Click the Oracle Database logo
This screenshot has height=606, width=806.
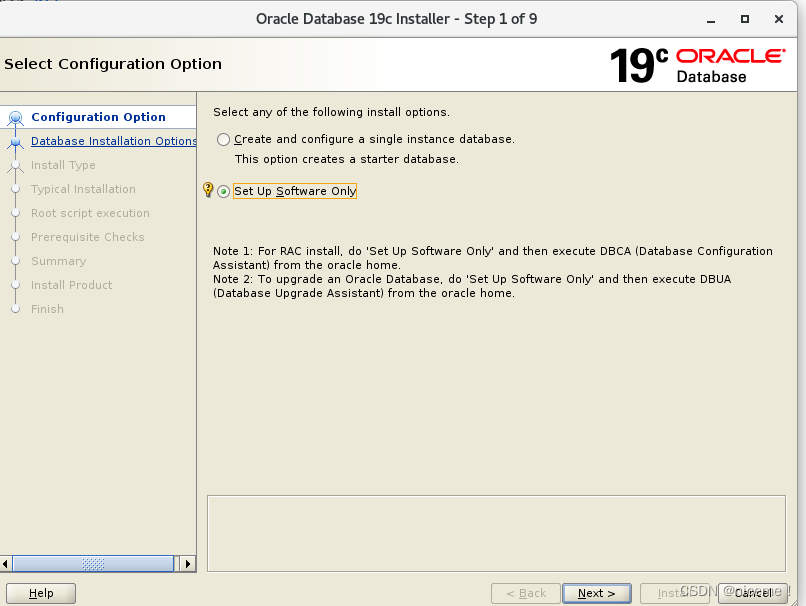click(x=728, y=63)
